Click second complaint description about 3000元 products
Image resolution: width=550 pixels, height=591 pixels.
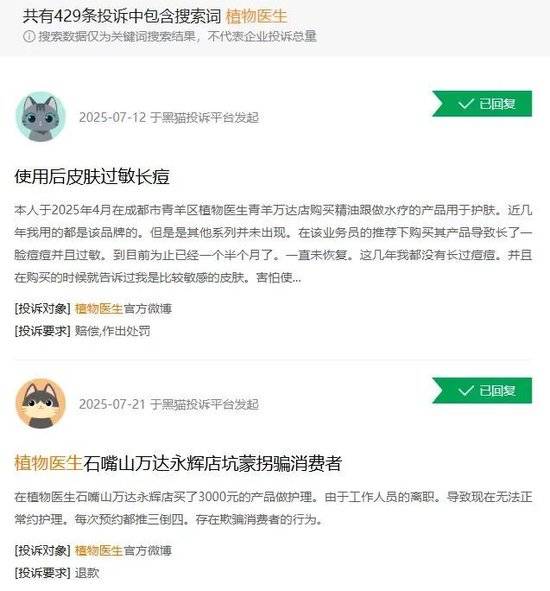pos(273,508)
